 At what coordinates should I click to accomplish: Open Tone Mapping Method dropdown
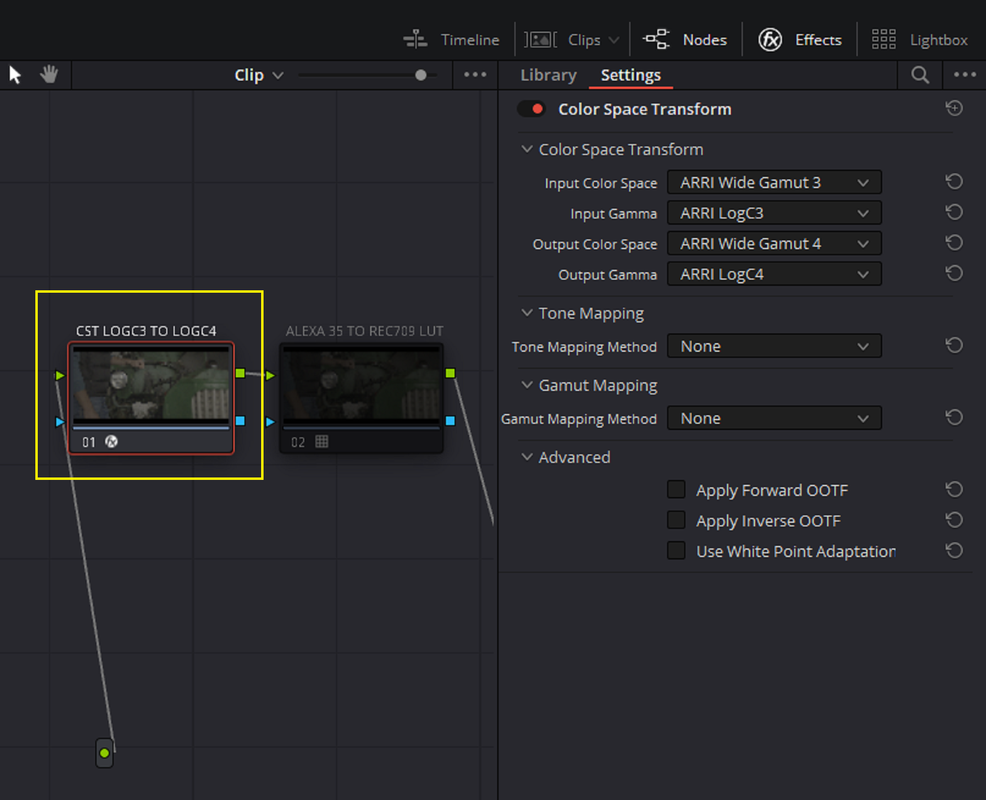pyautogui.click(x=774, y=346)
